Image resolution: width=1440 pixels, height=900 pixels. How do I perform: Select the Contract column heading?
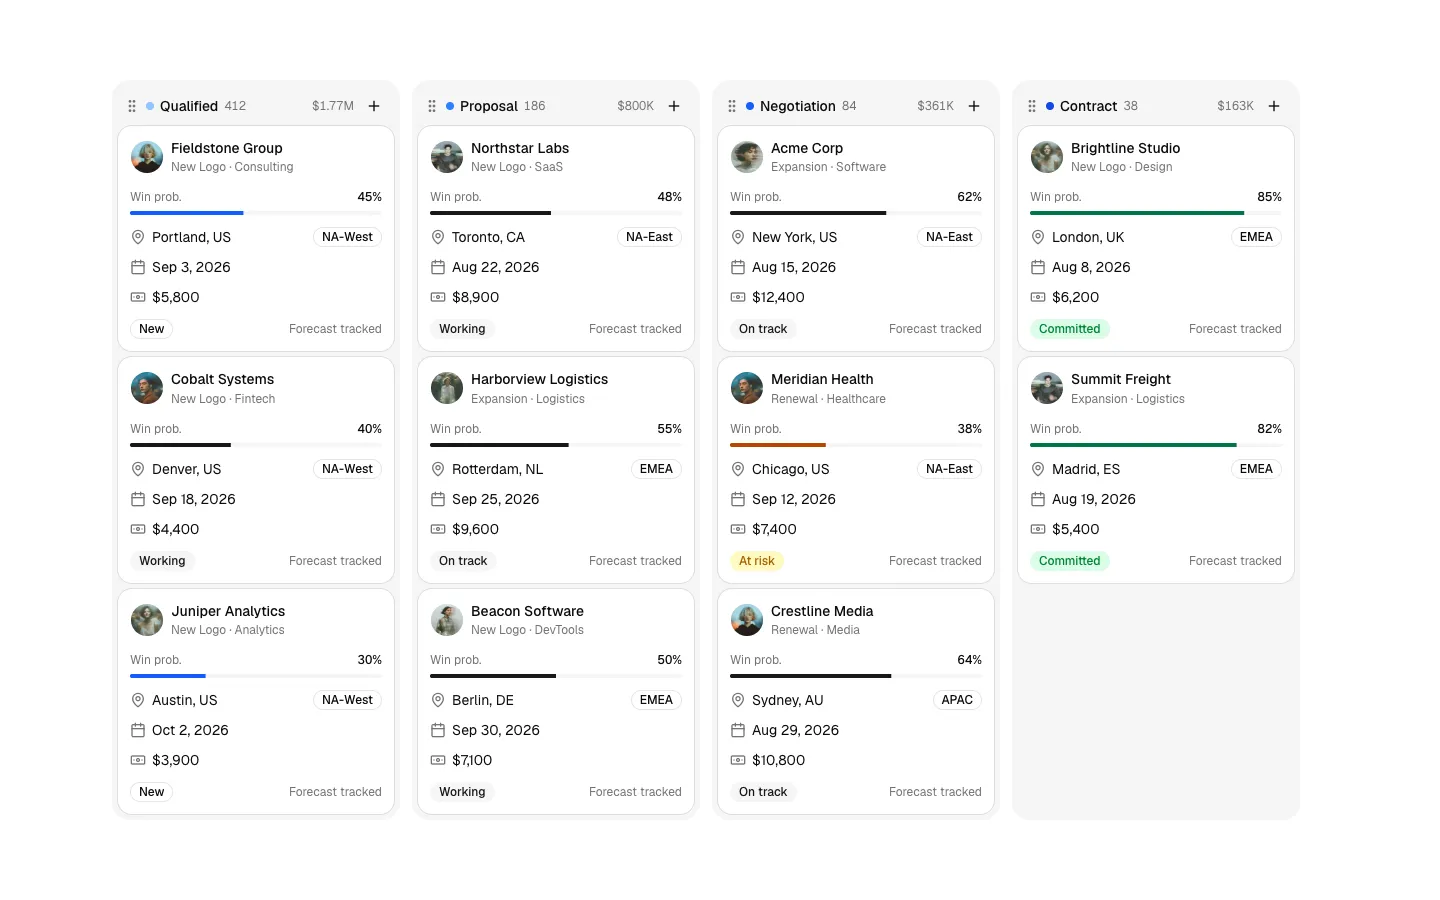tap(1088, 106)
